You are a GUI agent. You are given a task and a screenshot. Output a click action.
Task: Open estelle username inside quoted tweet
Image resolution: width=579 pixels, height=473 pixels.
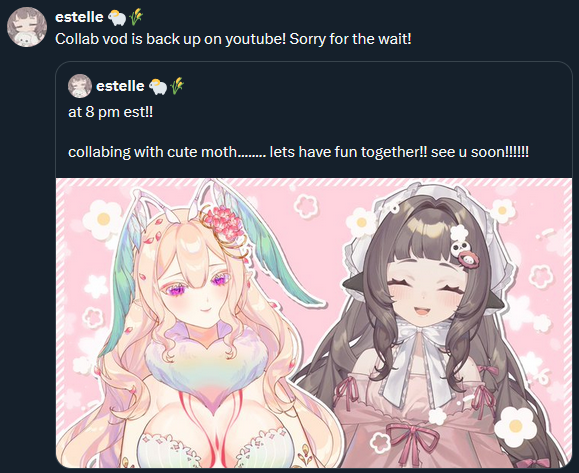[120, 86]
